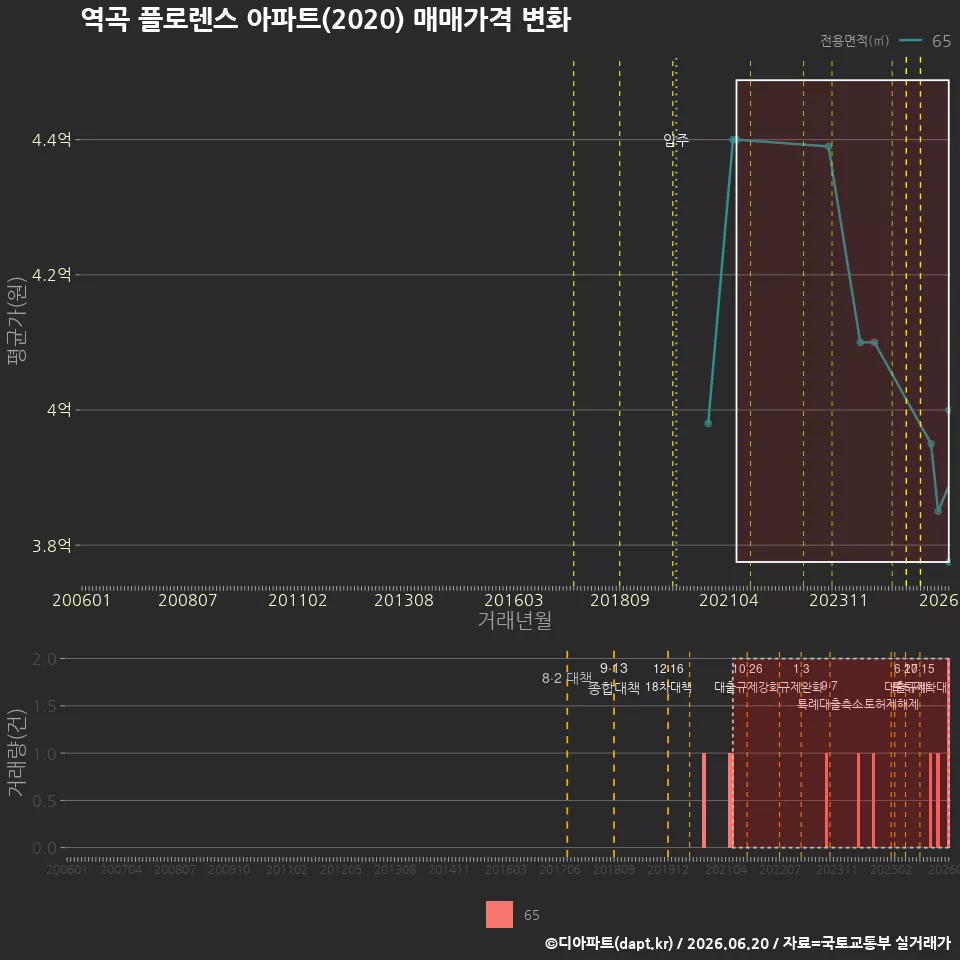The image size is (960, 960).
Task: Click the legend title 전용면적(㎡)
Action: click(854, 40)
